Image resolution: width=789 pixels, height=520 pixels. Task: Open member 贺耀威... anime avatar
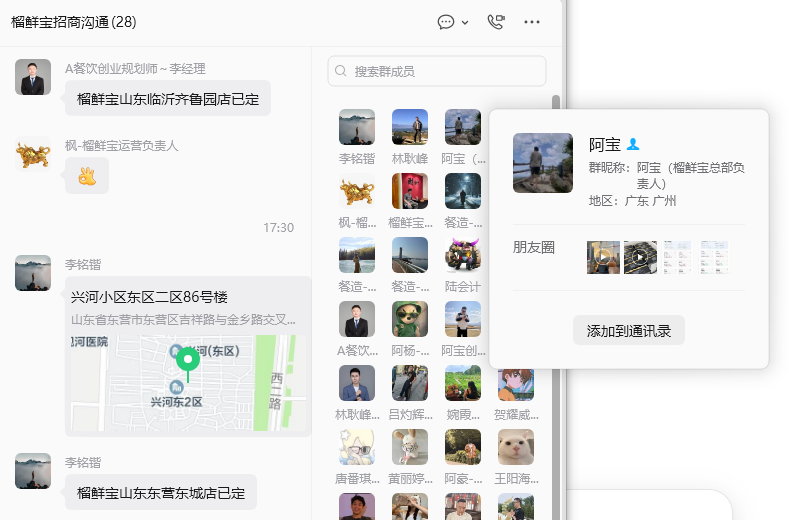click(x=516, y=385)
